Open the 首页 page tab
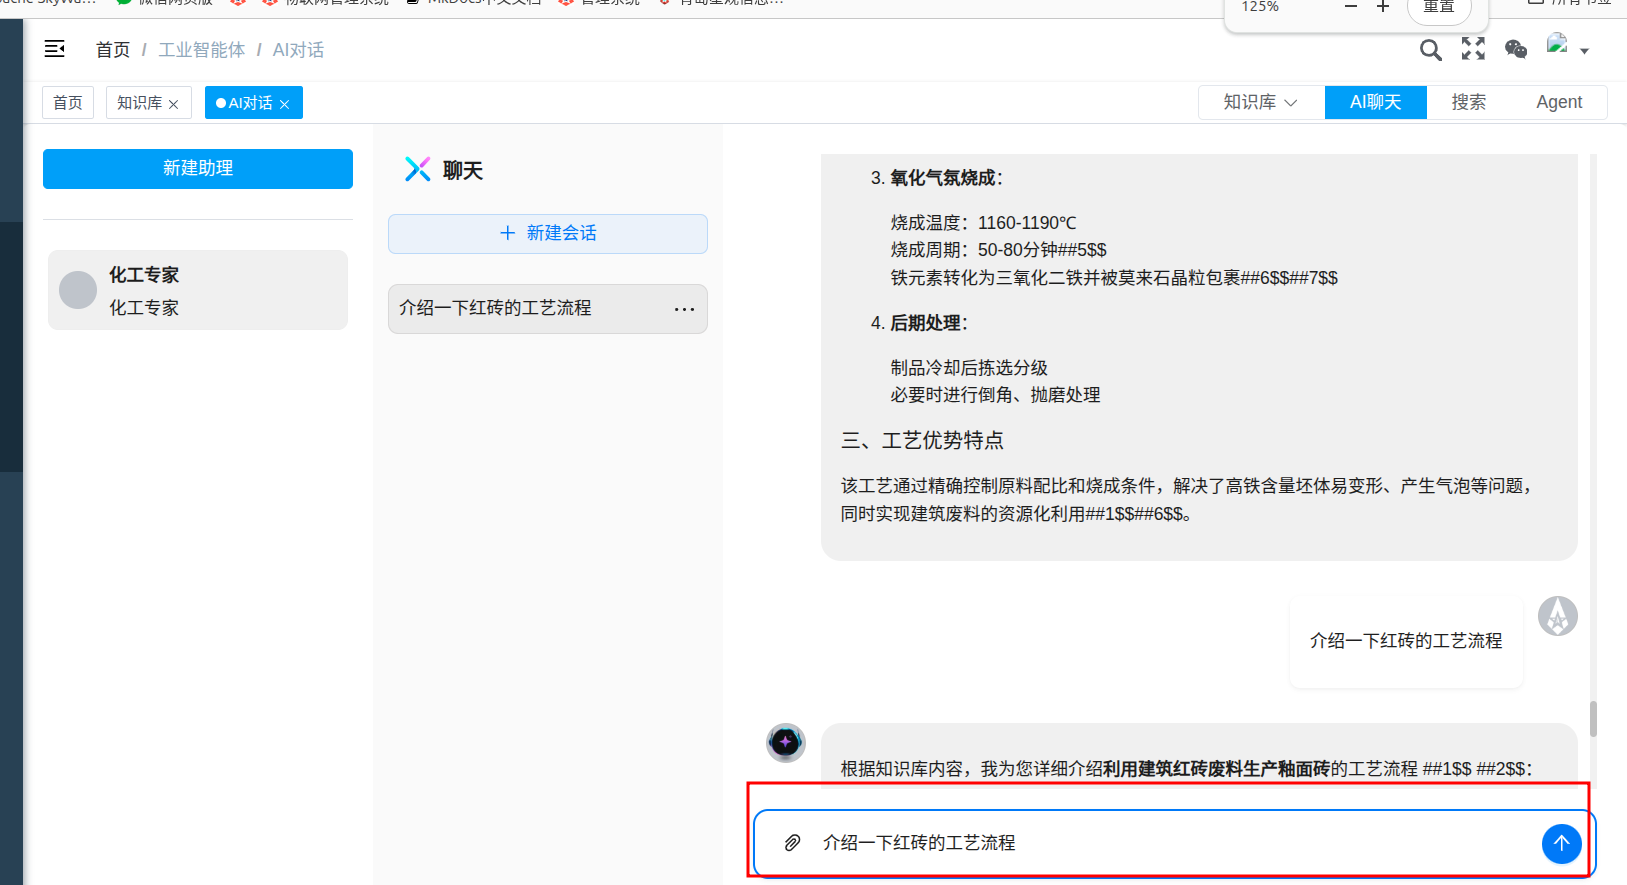This screenshot has height=885, width=1627. [68, 103]
